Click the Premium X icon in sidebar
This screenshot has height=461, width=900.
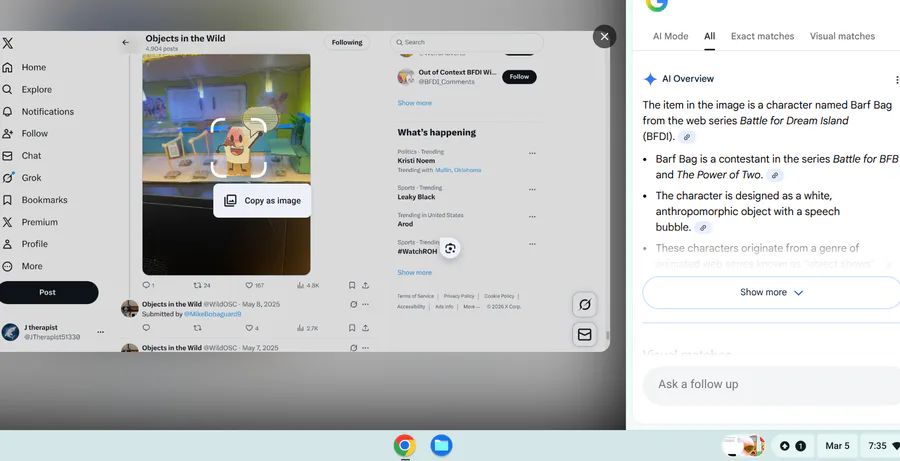pyautogui.click(x=7, y=222)
